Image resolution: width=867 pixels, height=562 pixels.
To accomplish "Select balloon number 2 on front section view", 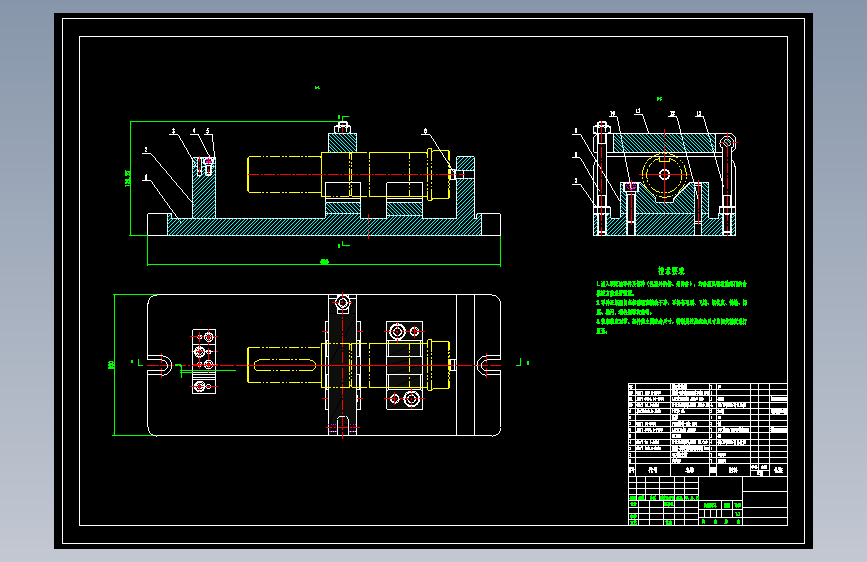I will pyautogui.click(x=146, y=150).
